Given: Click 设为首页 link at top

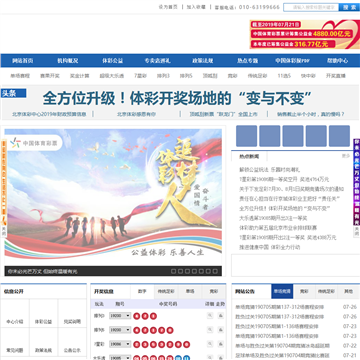Looking at the screenshot, I should (x=168, y=7).
